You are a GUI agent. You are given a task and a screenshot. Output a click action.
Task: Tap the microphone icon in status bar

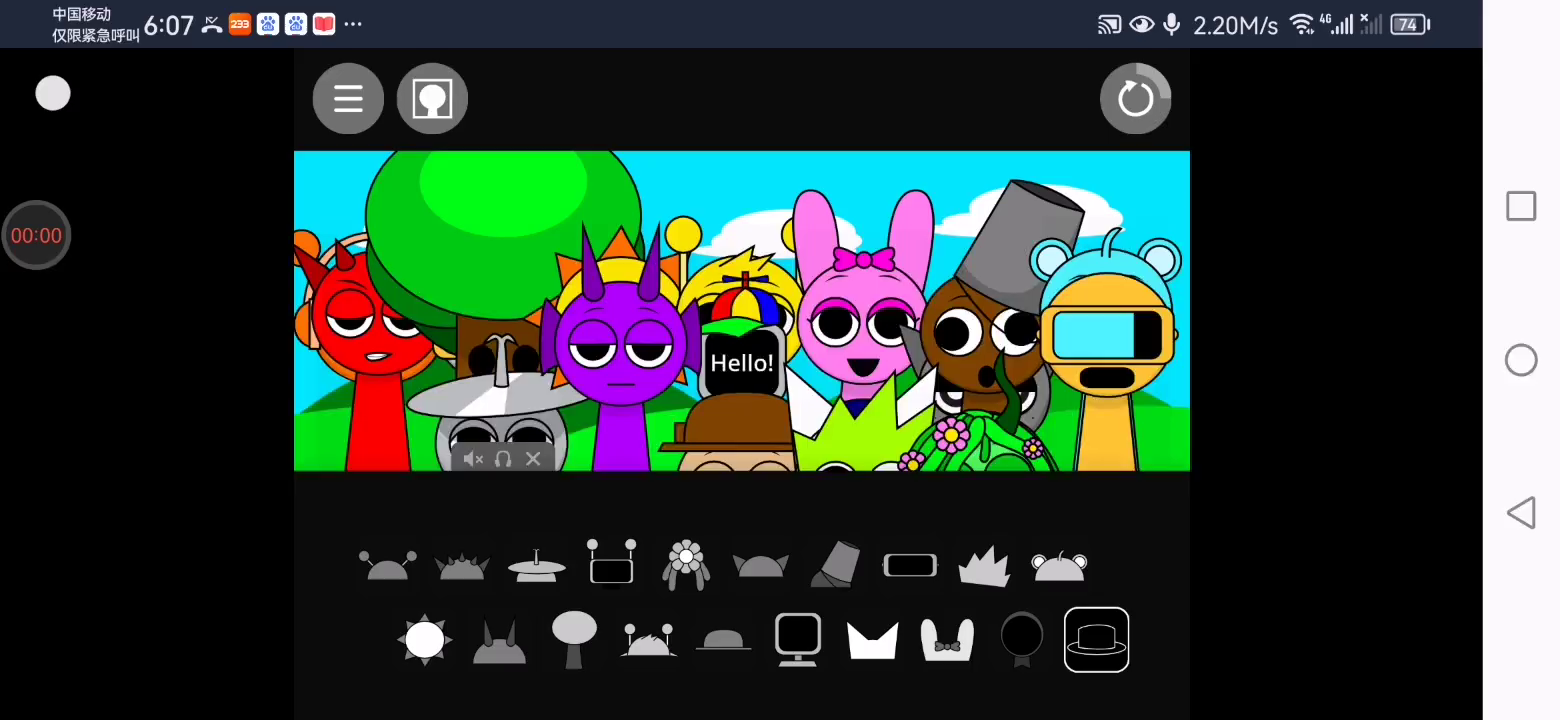tap(1172, 24)
